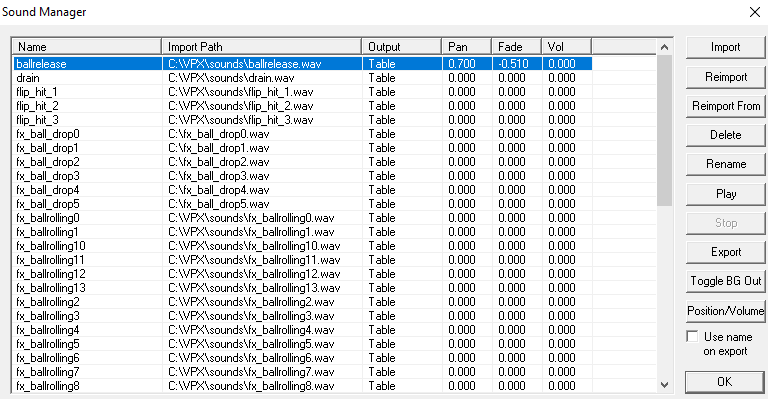
Task: Open Position/Volume settings
Action: coord(725,311)
